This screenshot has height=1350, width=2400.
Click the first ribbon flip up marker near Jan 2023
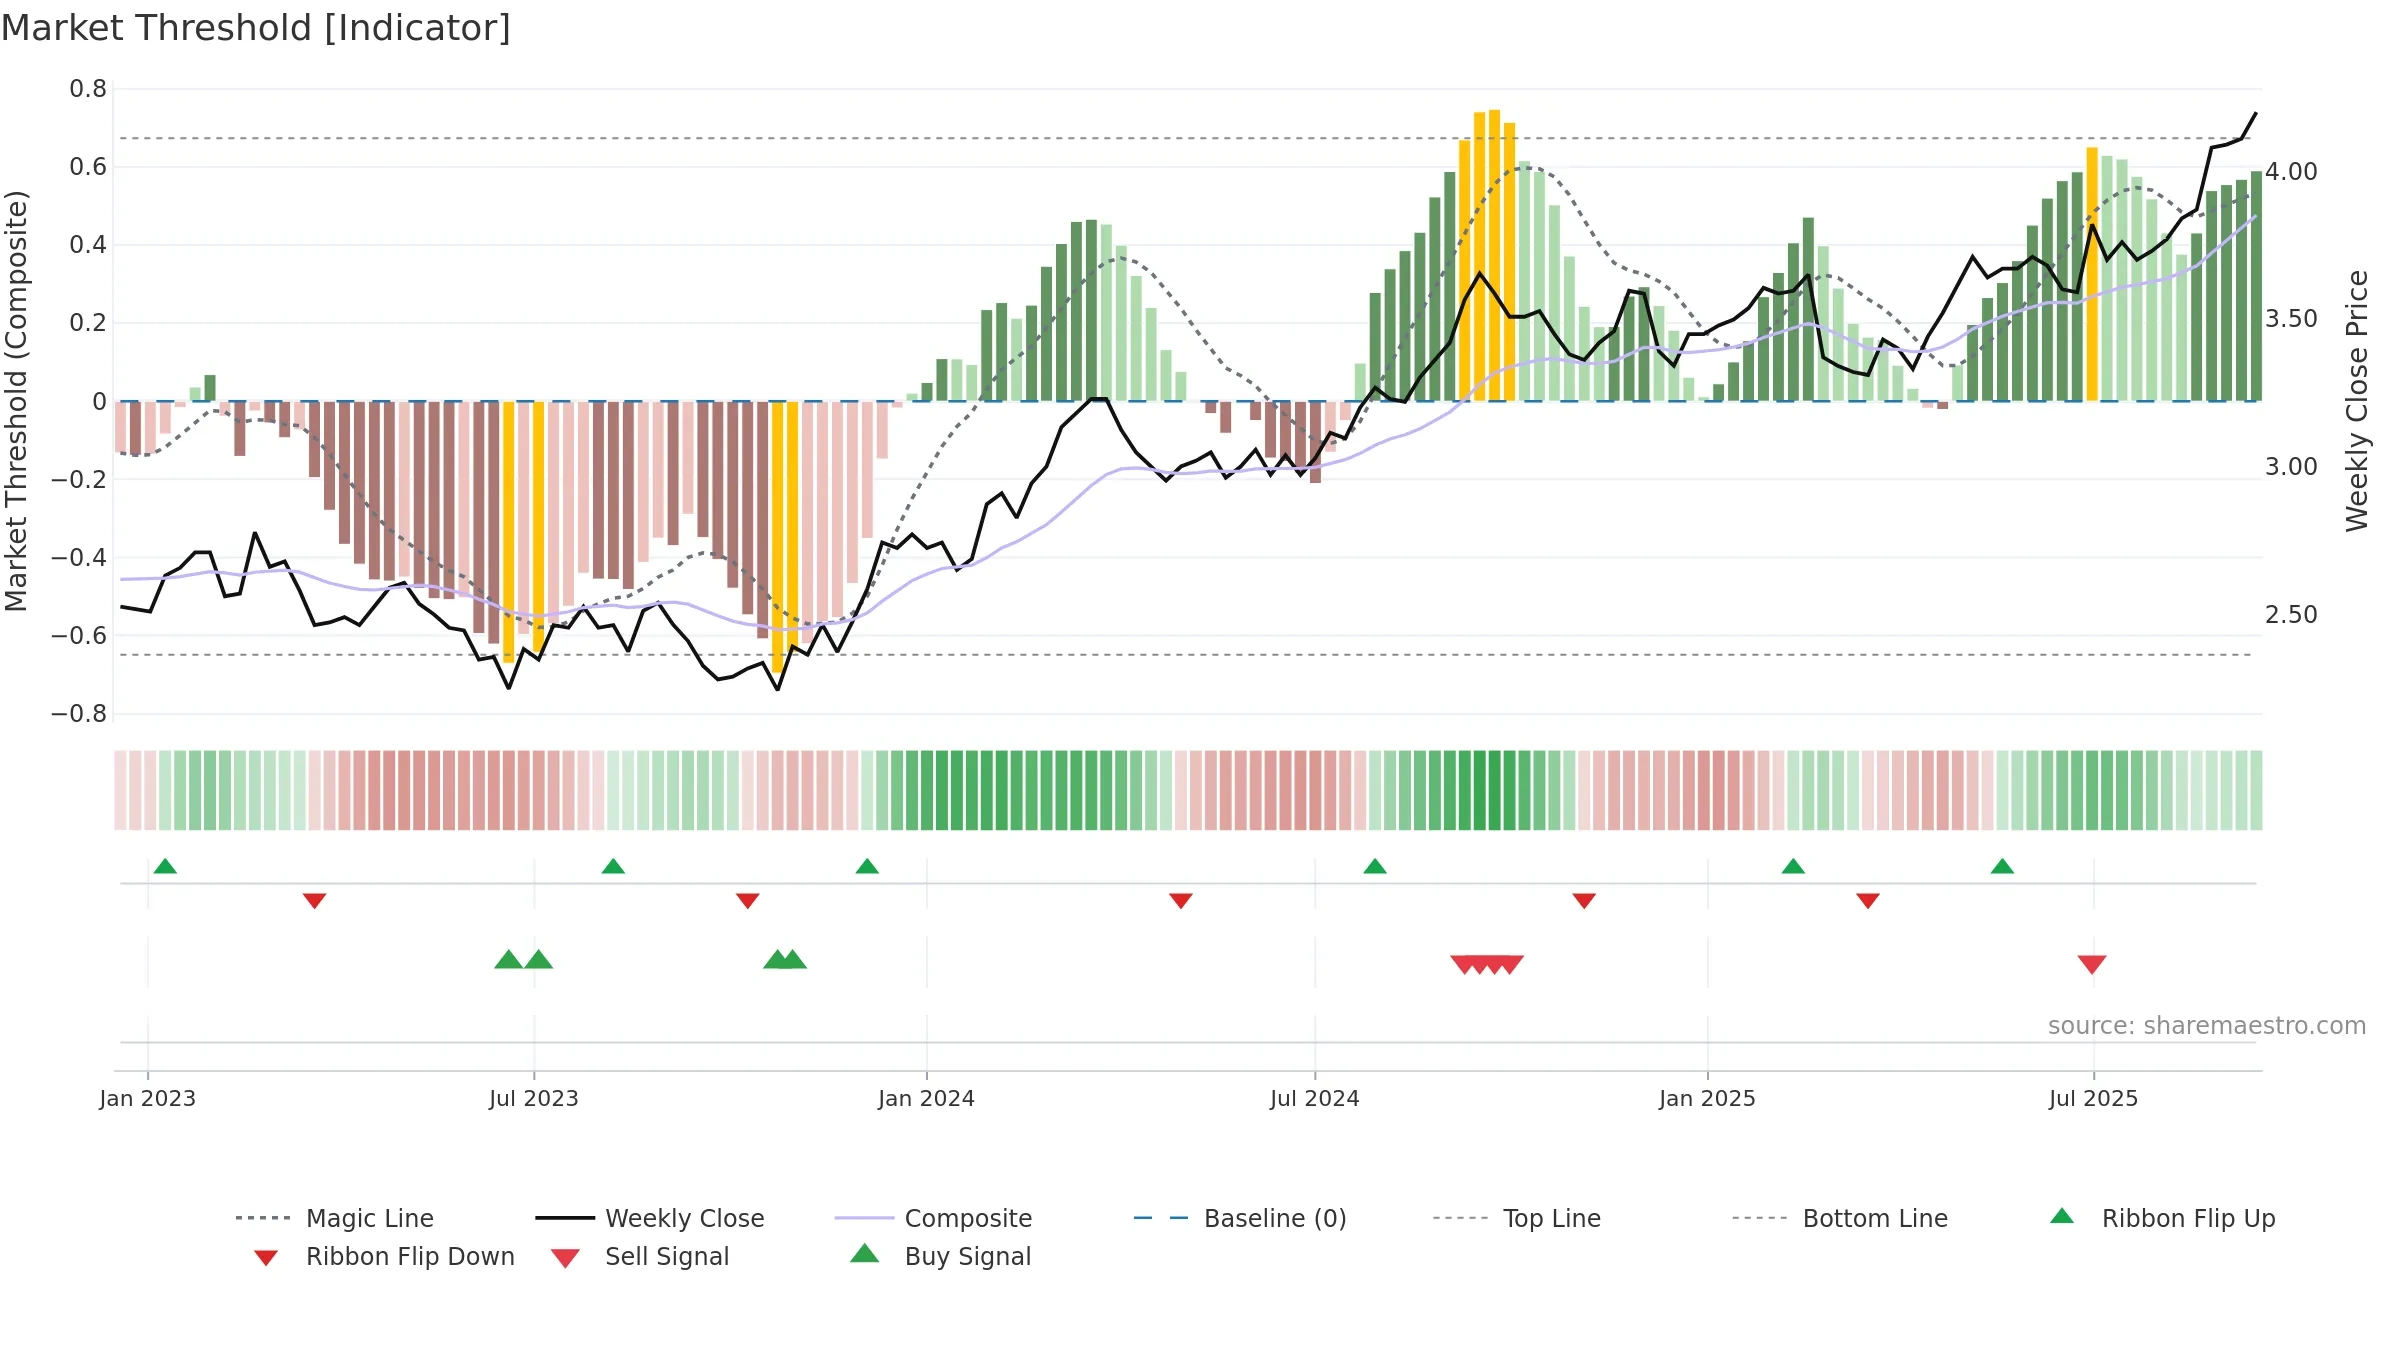(x=165, y=866)
